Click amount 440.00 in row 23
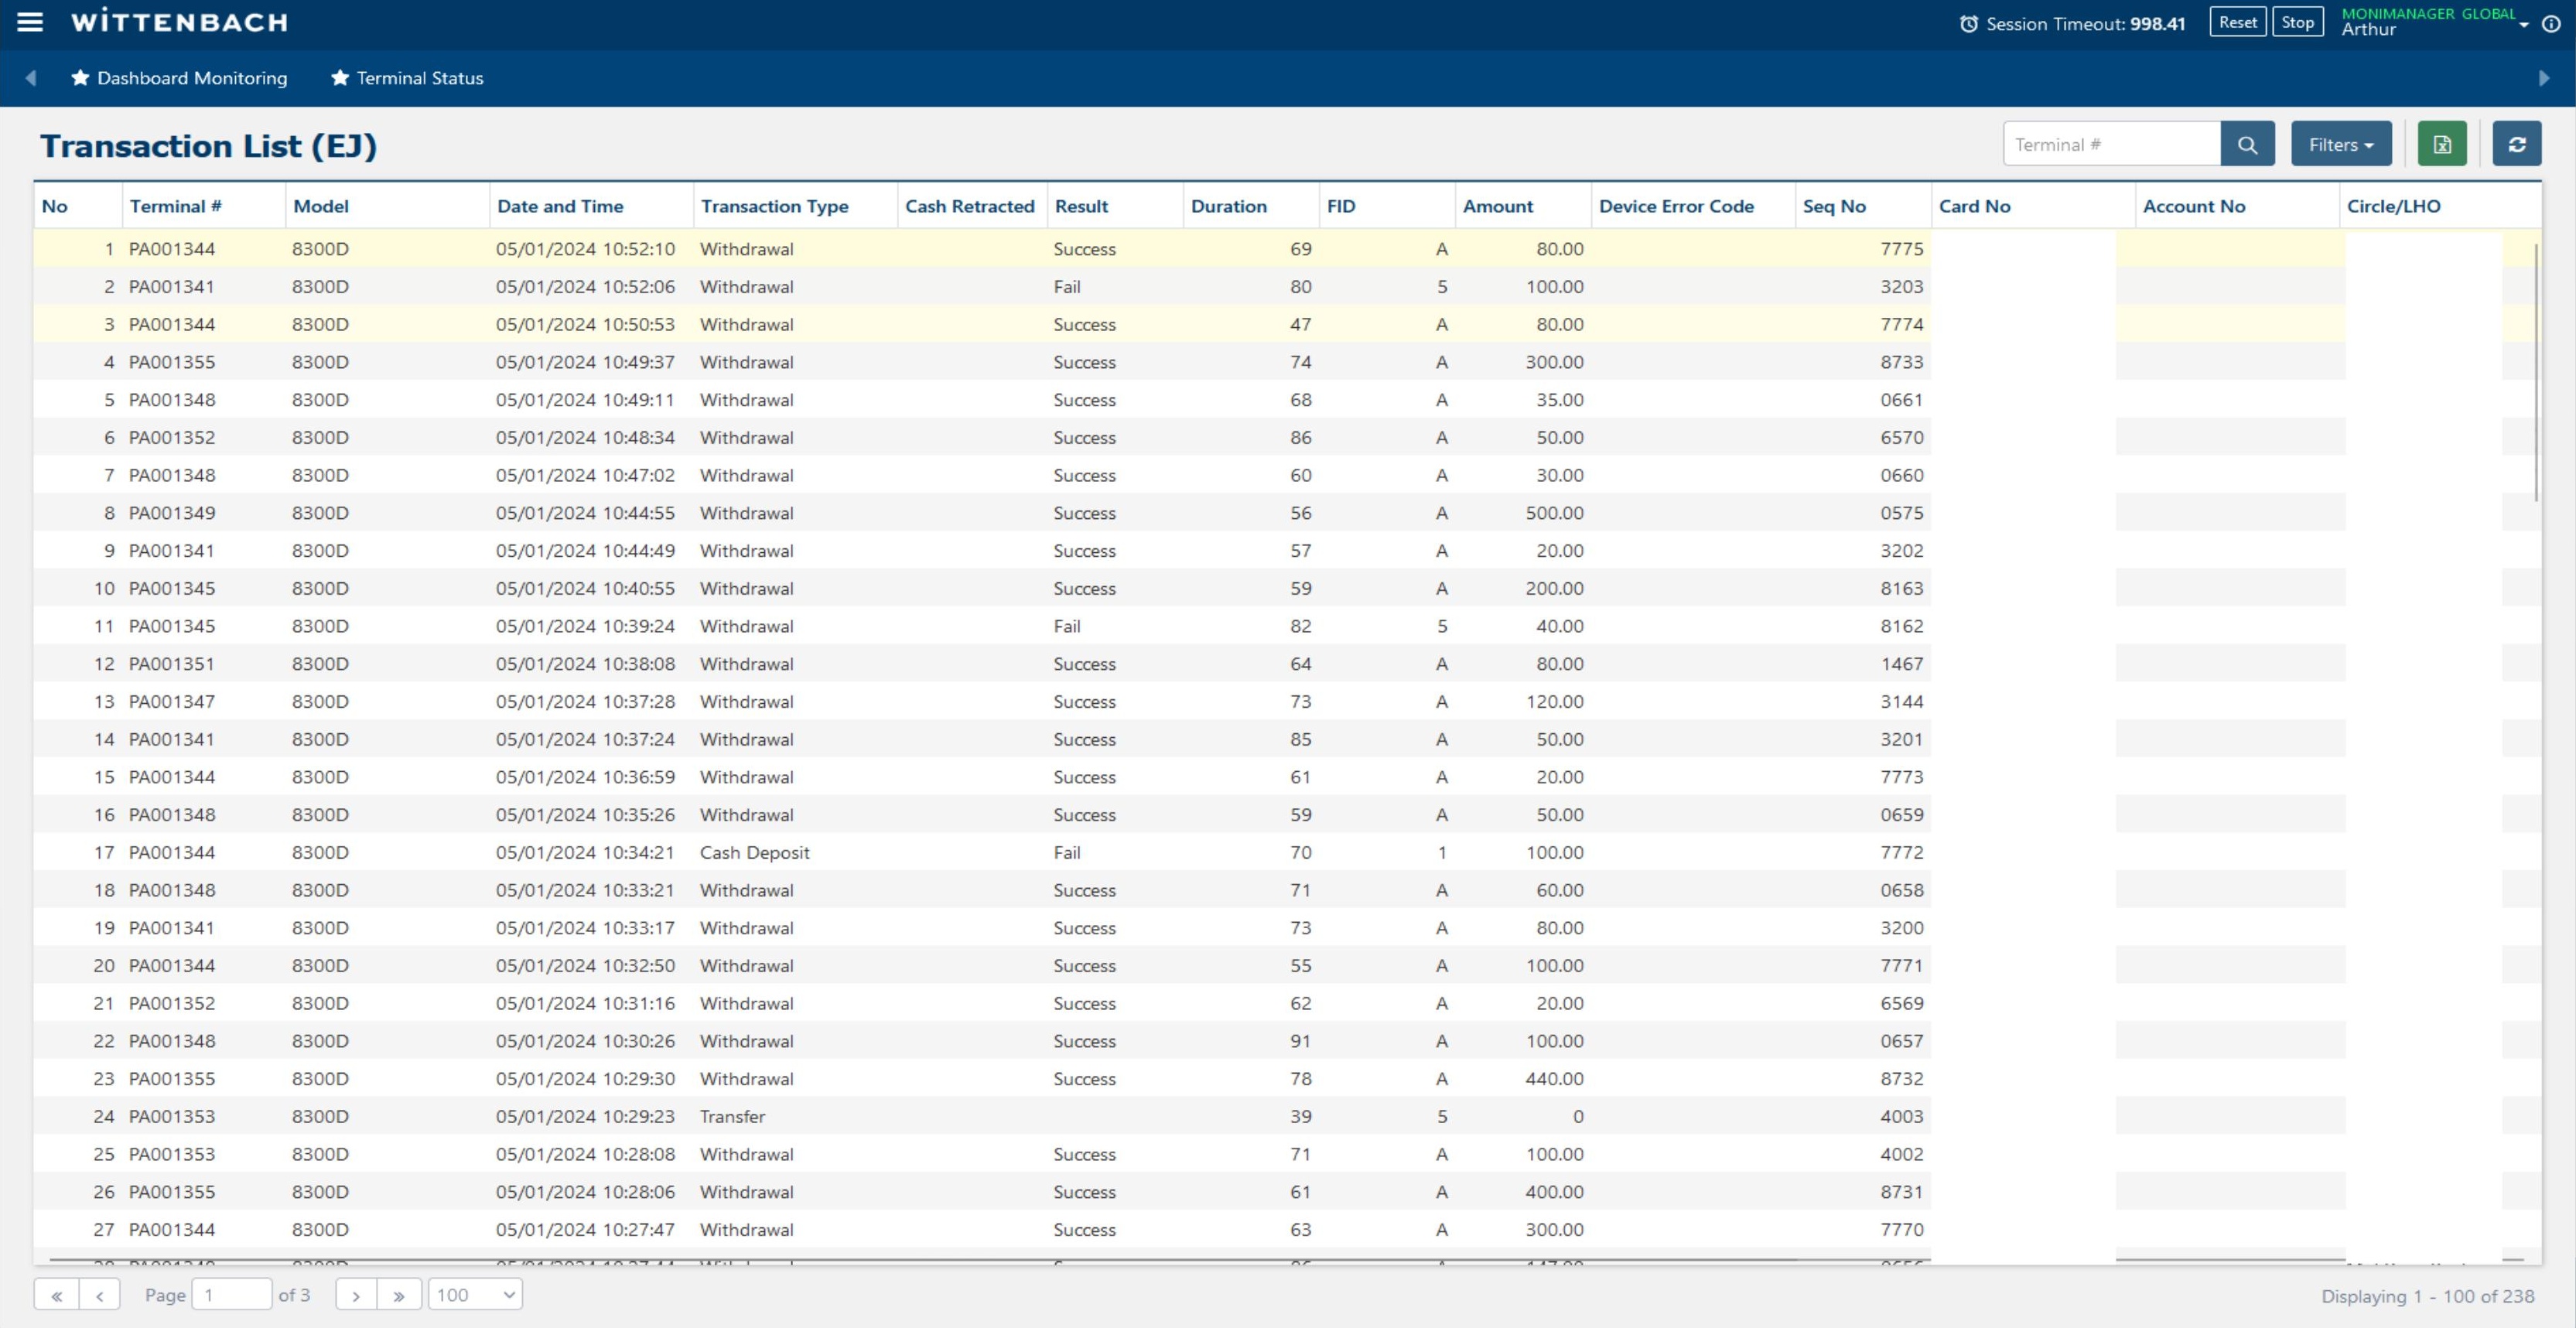Viewport: 2576px width, 1328px height. (x=1554, y=1079)
